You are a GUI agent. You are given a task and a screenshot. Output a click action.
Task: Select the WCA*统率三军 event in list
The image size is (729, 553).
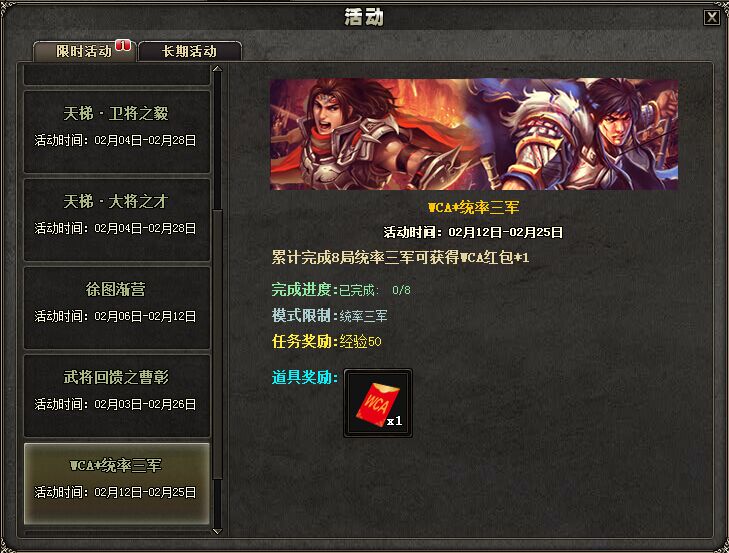click(x=117, y=483)
